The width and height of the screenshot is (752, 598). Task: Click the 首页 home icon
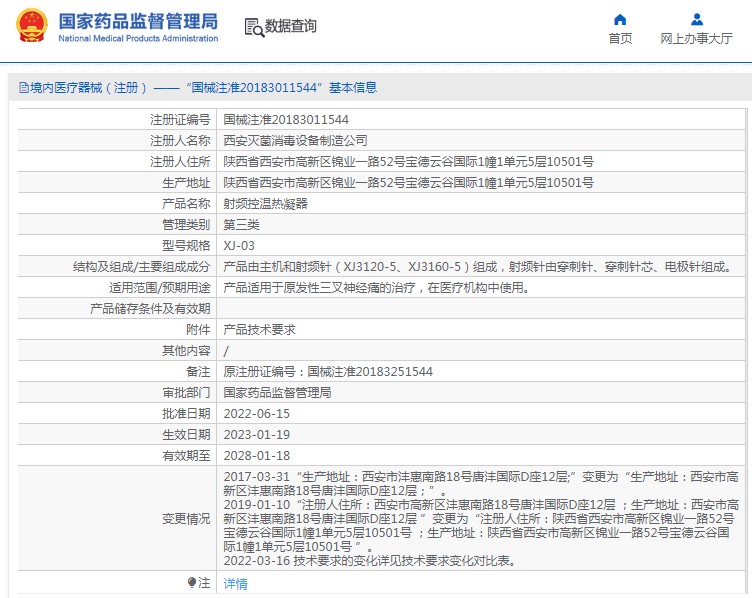point(620,20)
